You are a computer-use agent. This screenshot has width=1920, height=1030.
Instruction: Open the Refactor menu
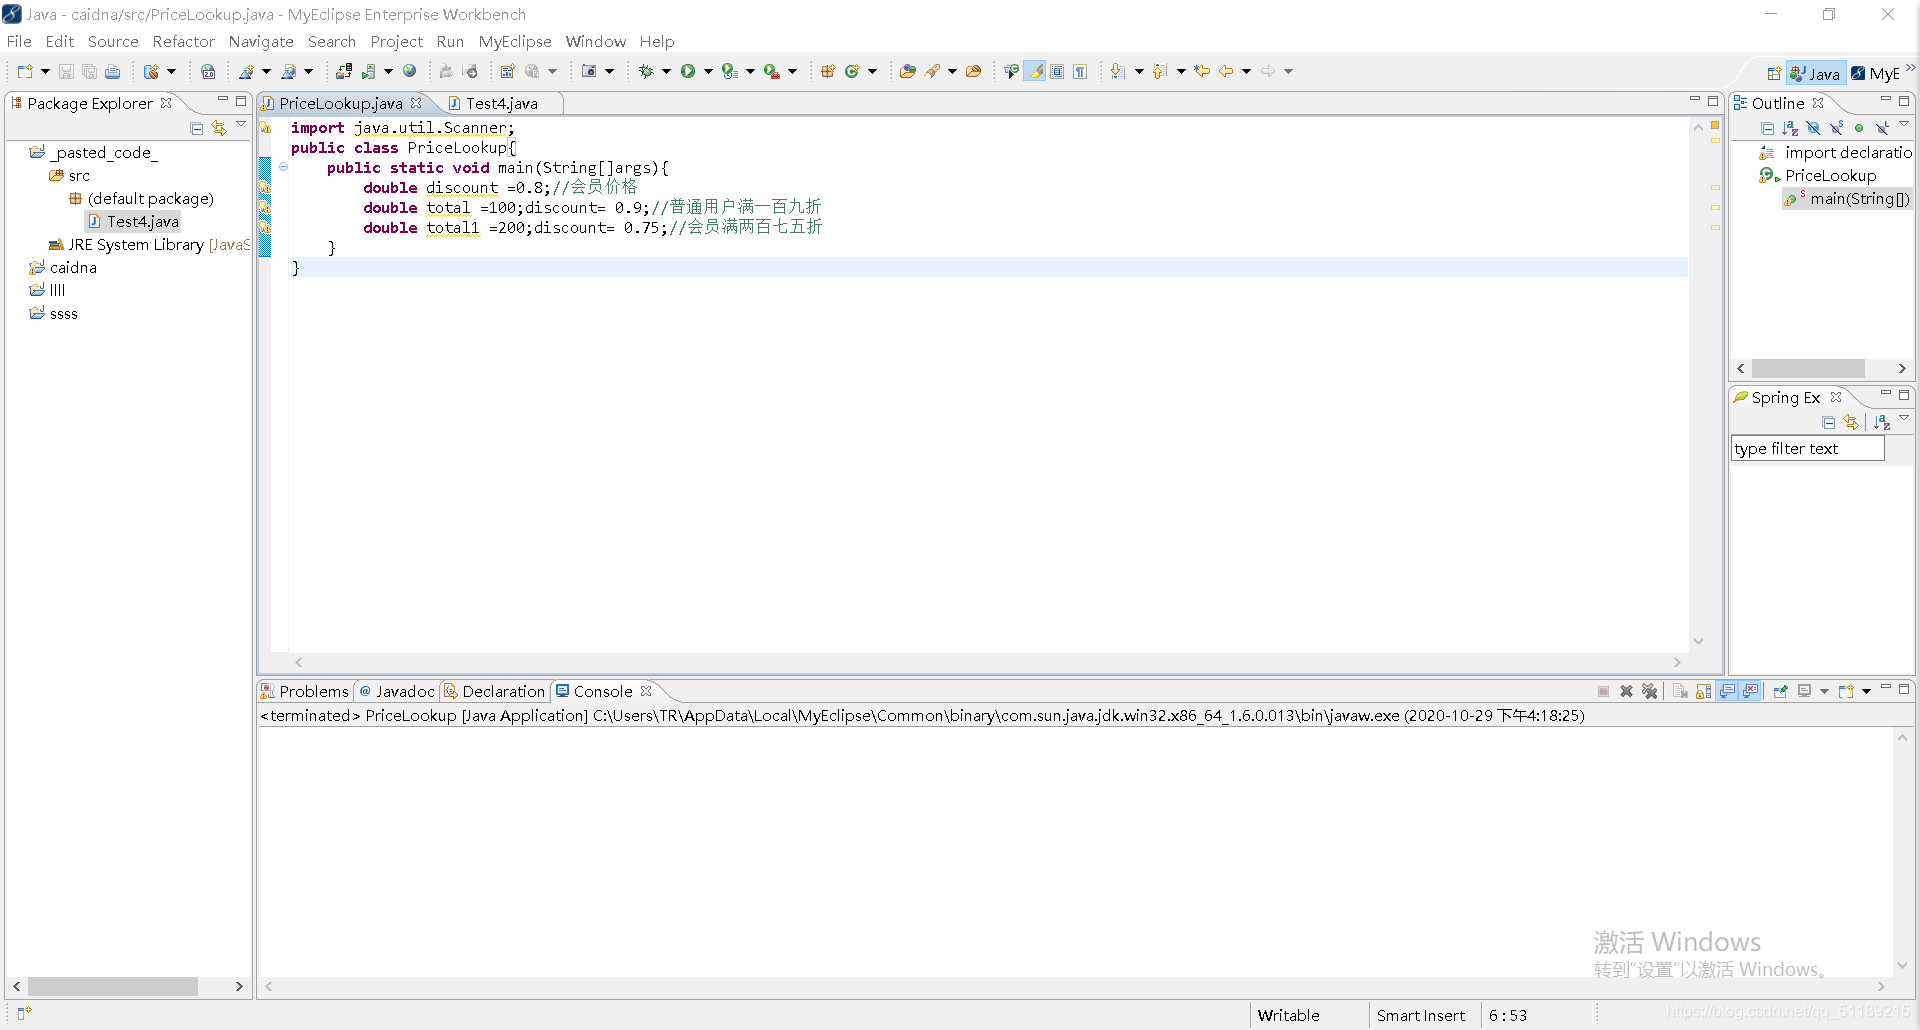coord(183,41)
